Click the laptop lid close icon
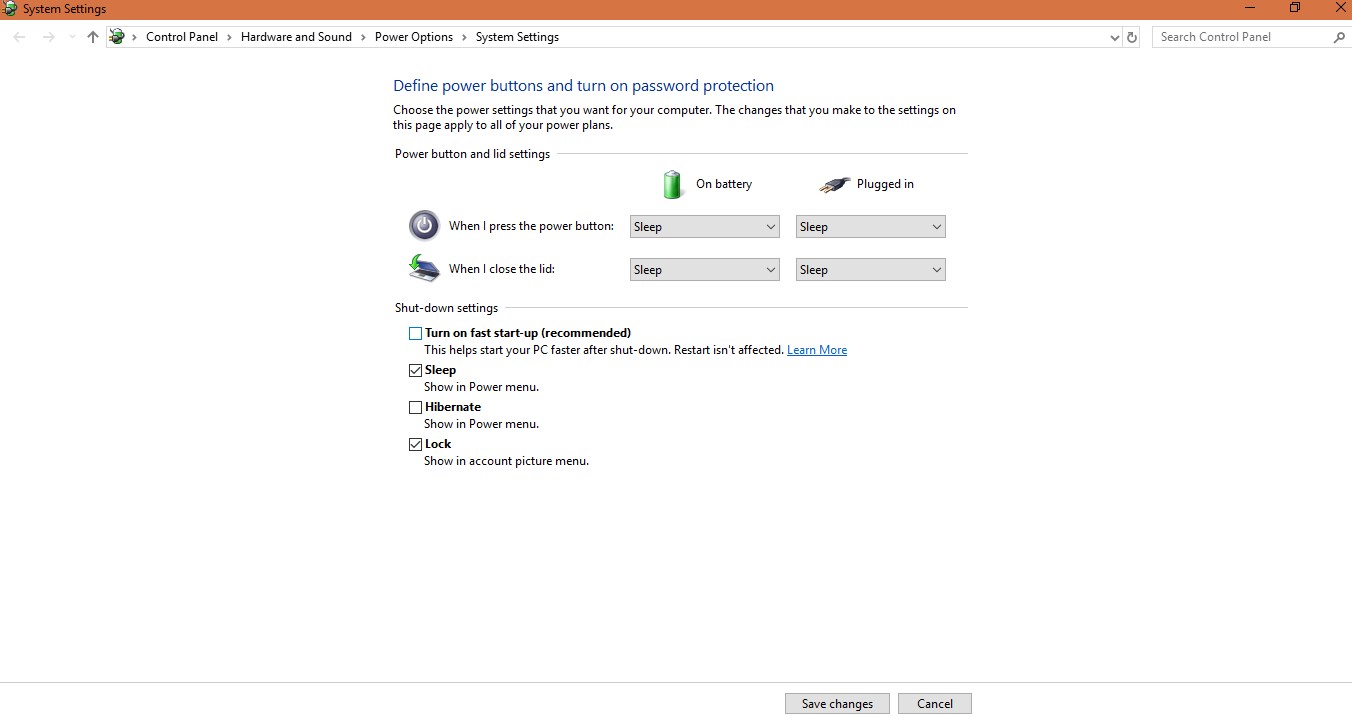The height and width of the screenshot is (717, 1352). (424, 268)
